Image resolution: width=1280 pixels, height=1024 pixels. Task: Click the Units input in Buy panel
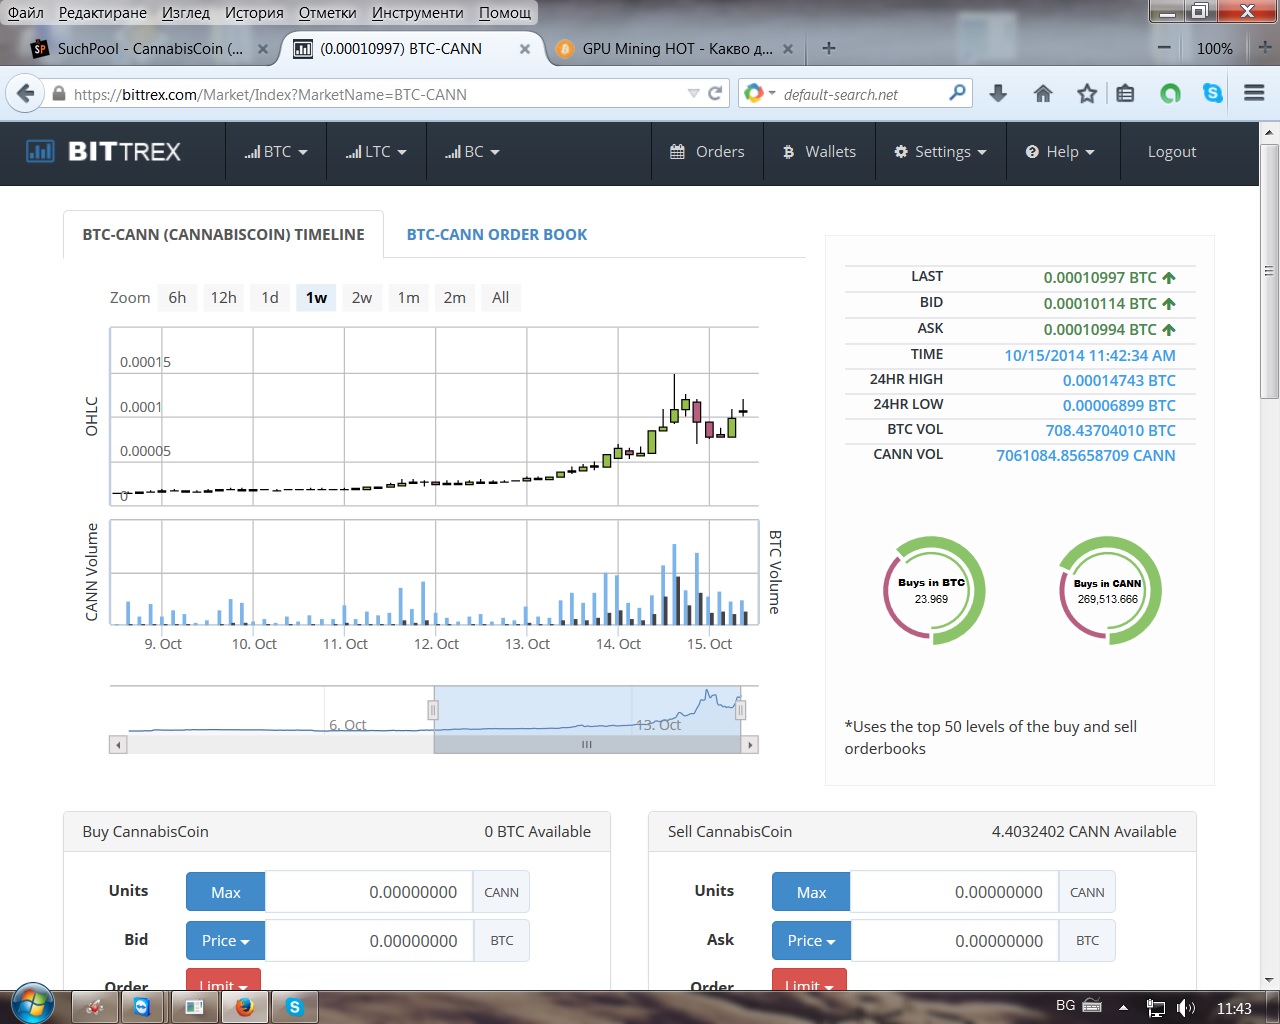[x=368, y=892]
